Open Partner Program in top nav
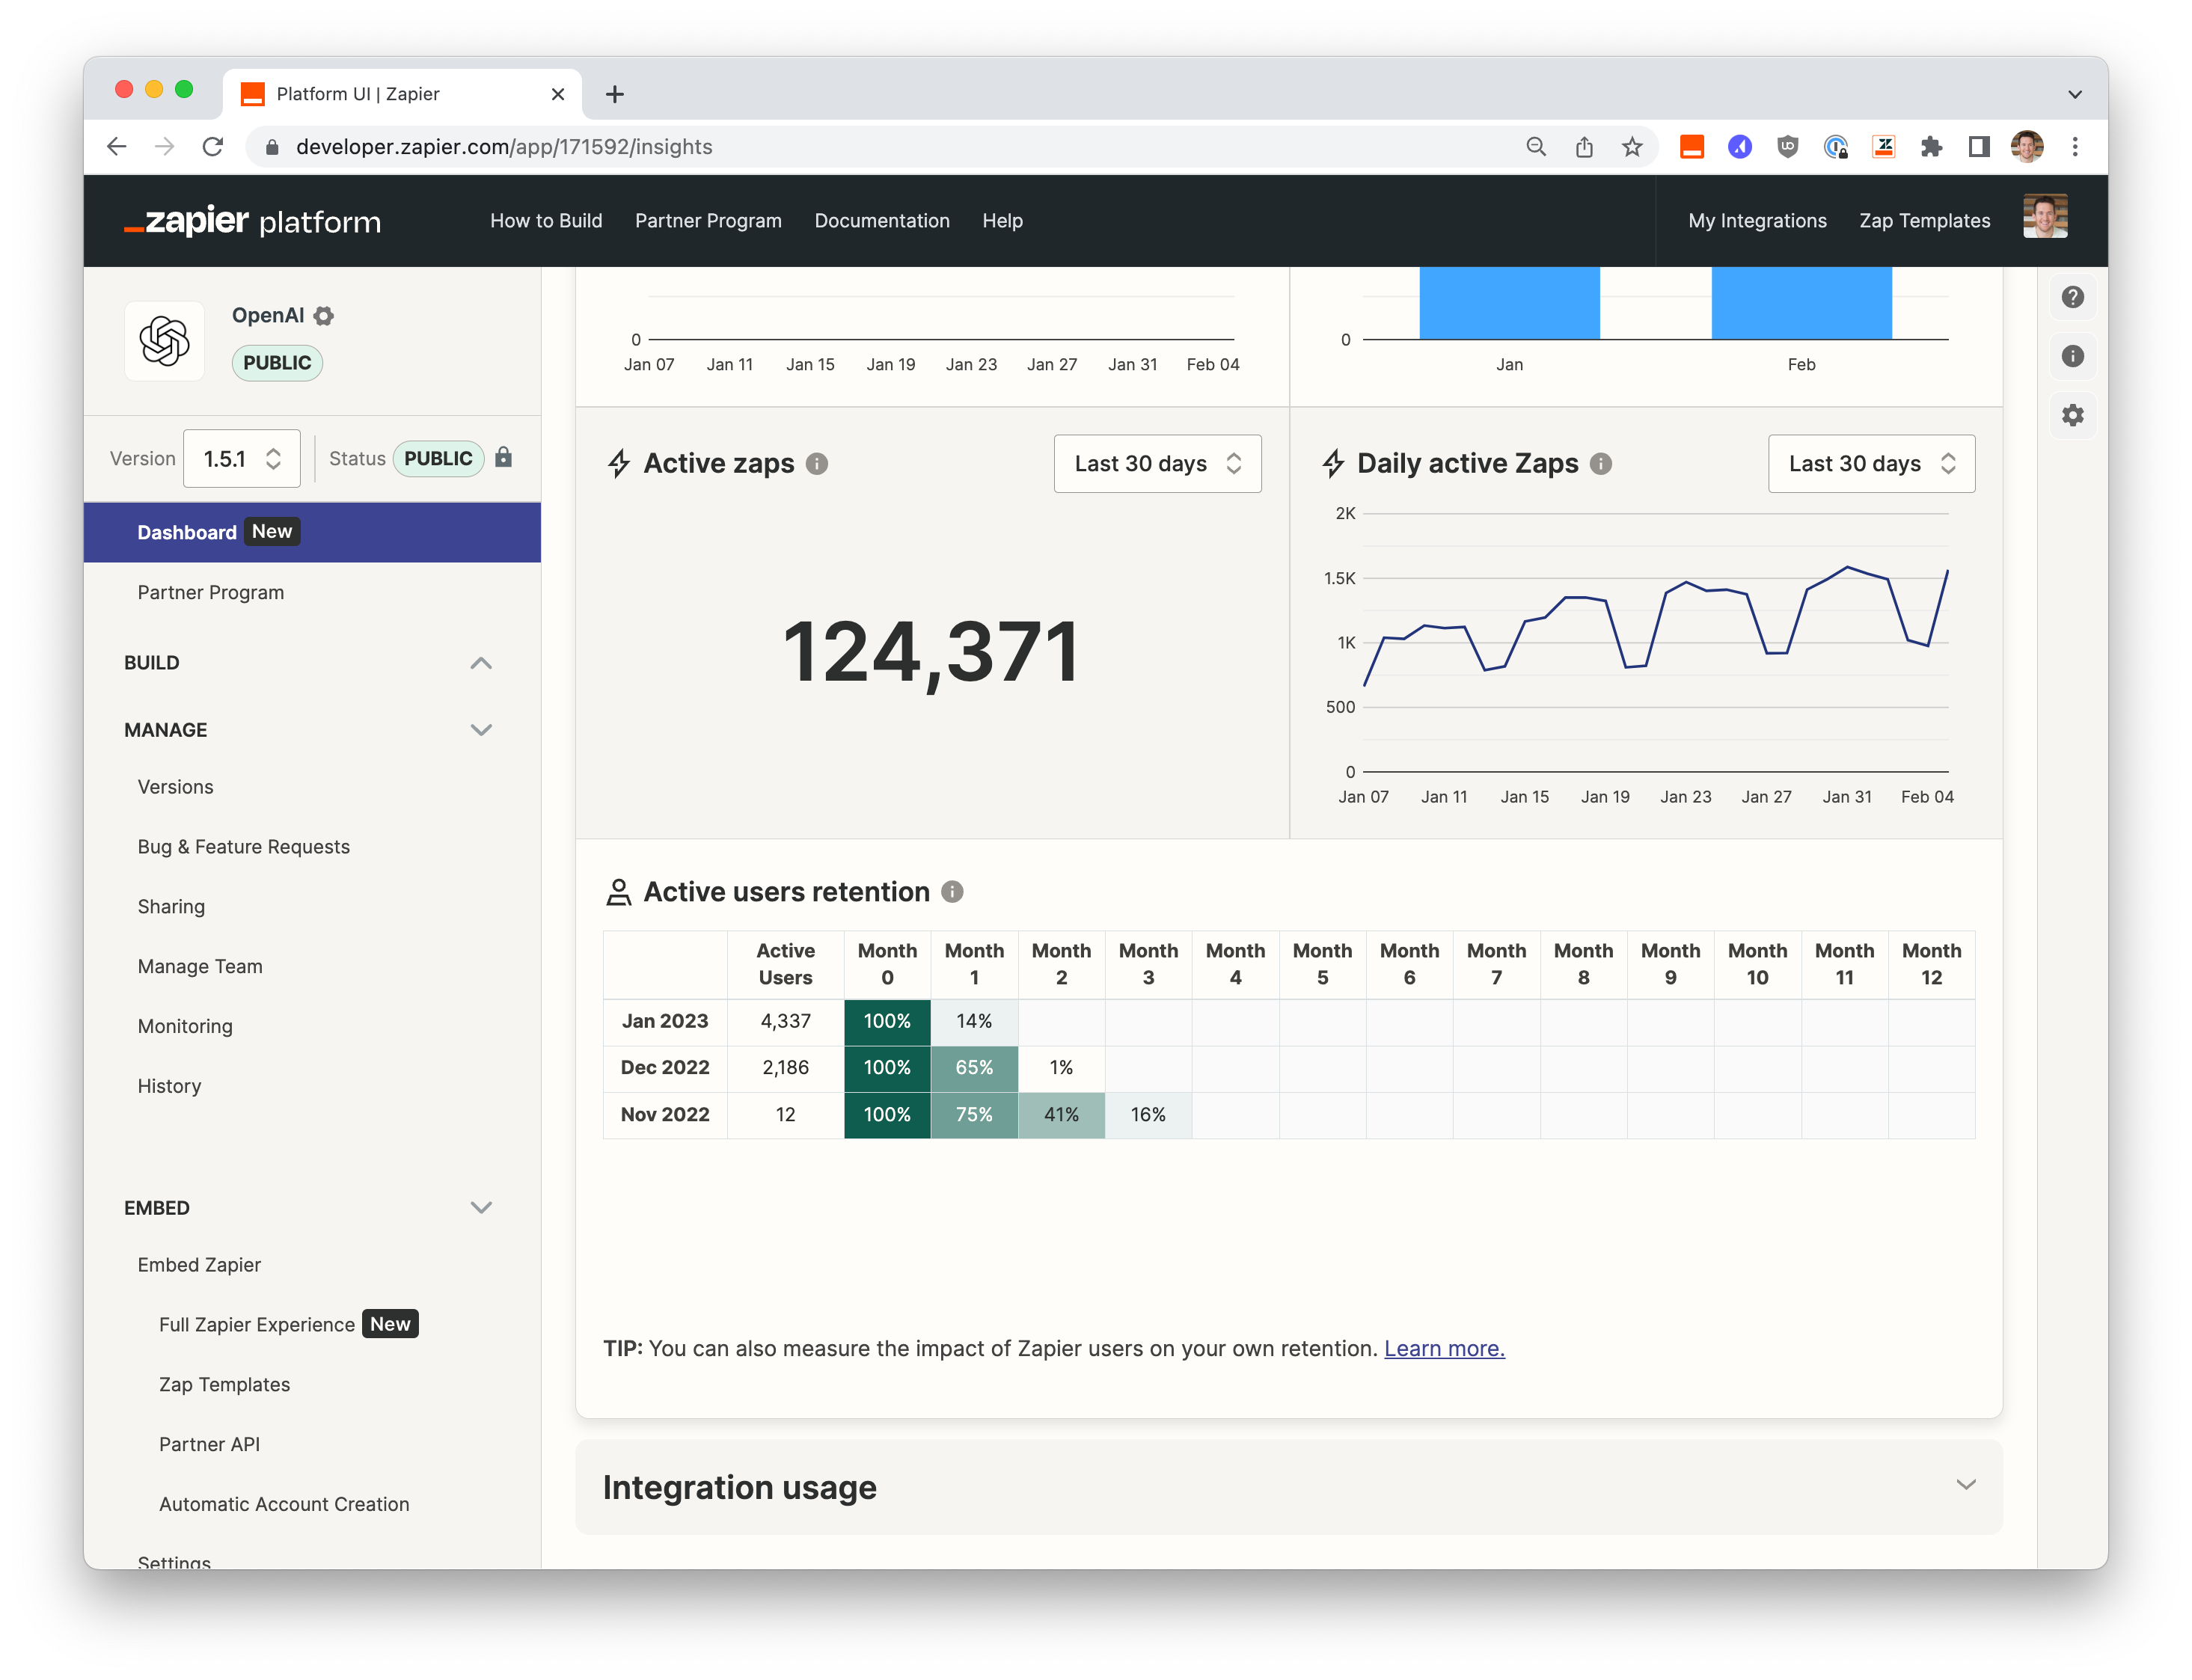 708,221
